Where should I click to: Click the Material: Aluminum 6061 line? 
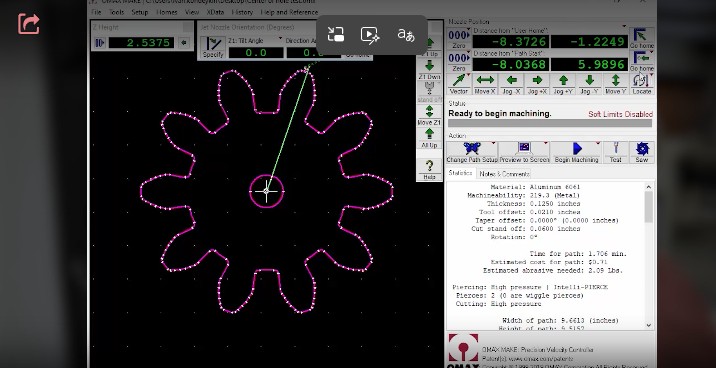[535, 187]
